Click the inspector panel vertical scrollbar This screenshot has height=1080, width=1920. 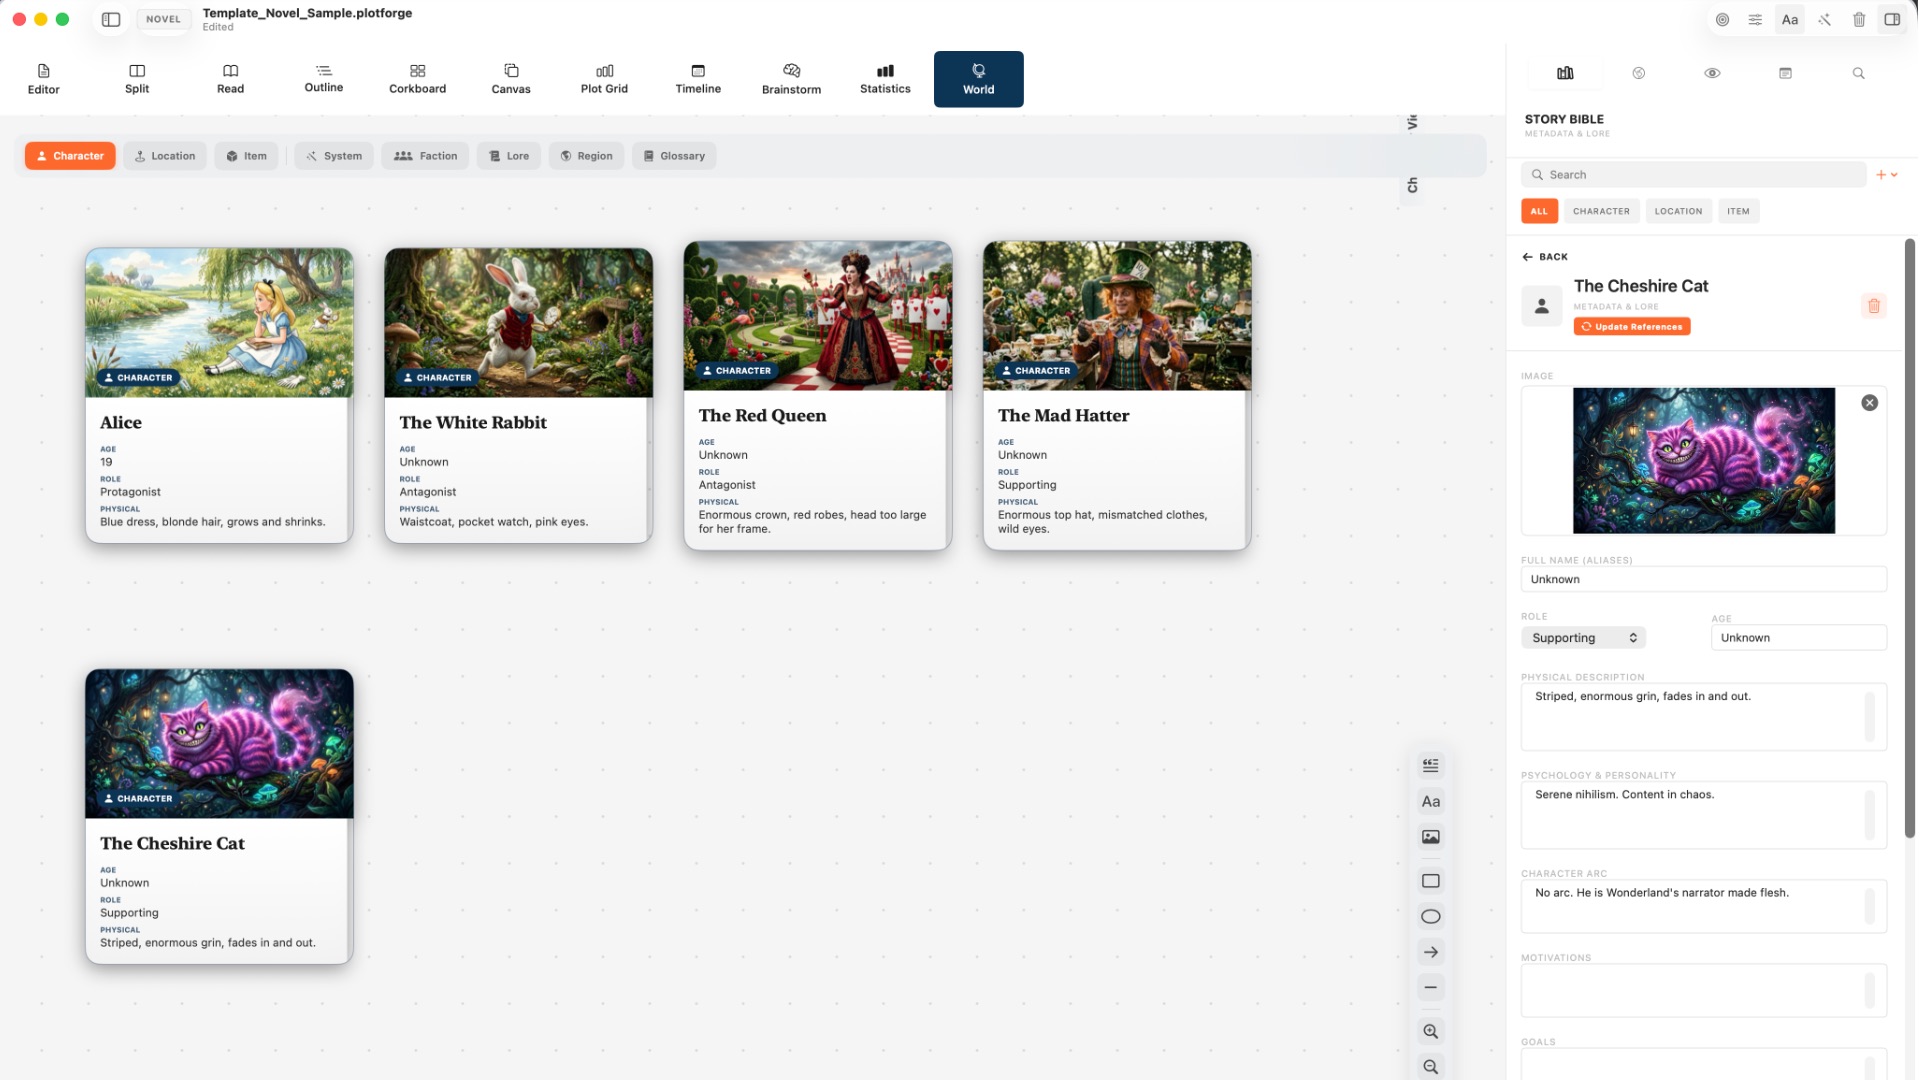[x=1909, y=538]
